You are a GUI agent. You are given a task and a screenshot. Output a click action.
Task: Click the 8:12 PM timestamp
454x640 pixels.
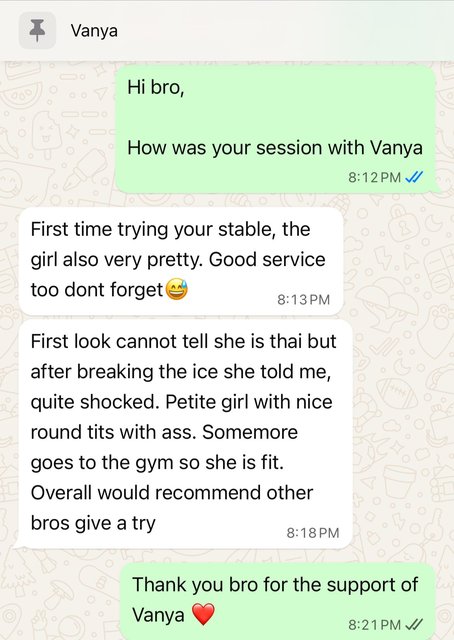(374, 178)
